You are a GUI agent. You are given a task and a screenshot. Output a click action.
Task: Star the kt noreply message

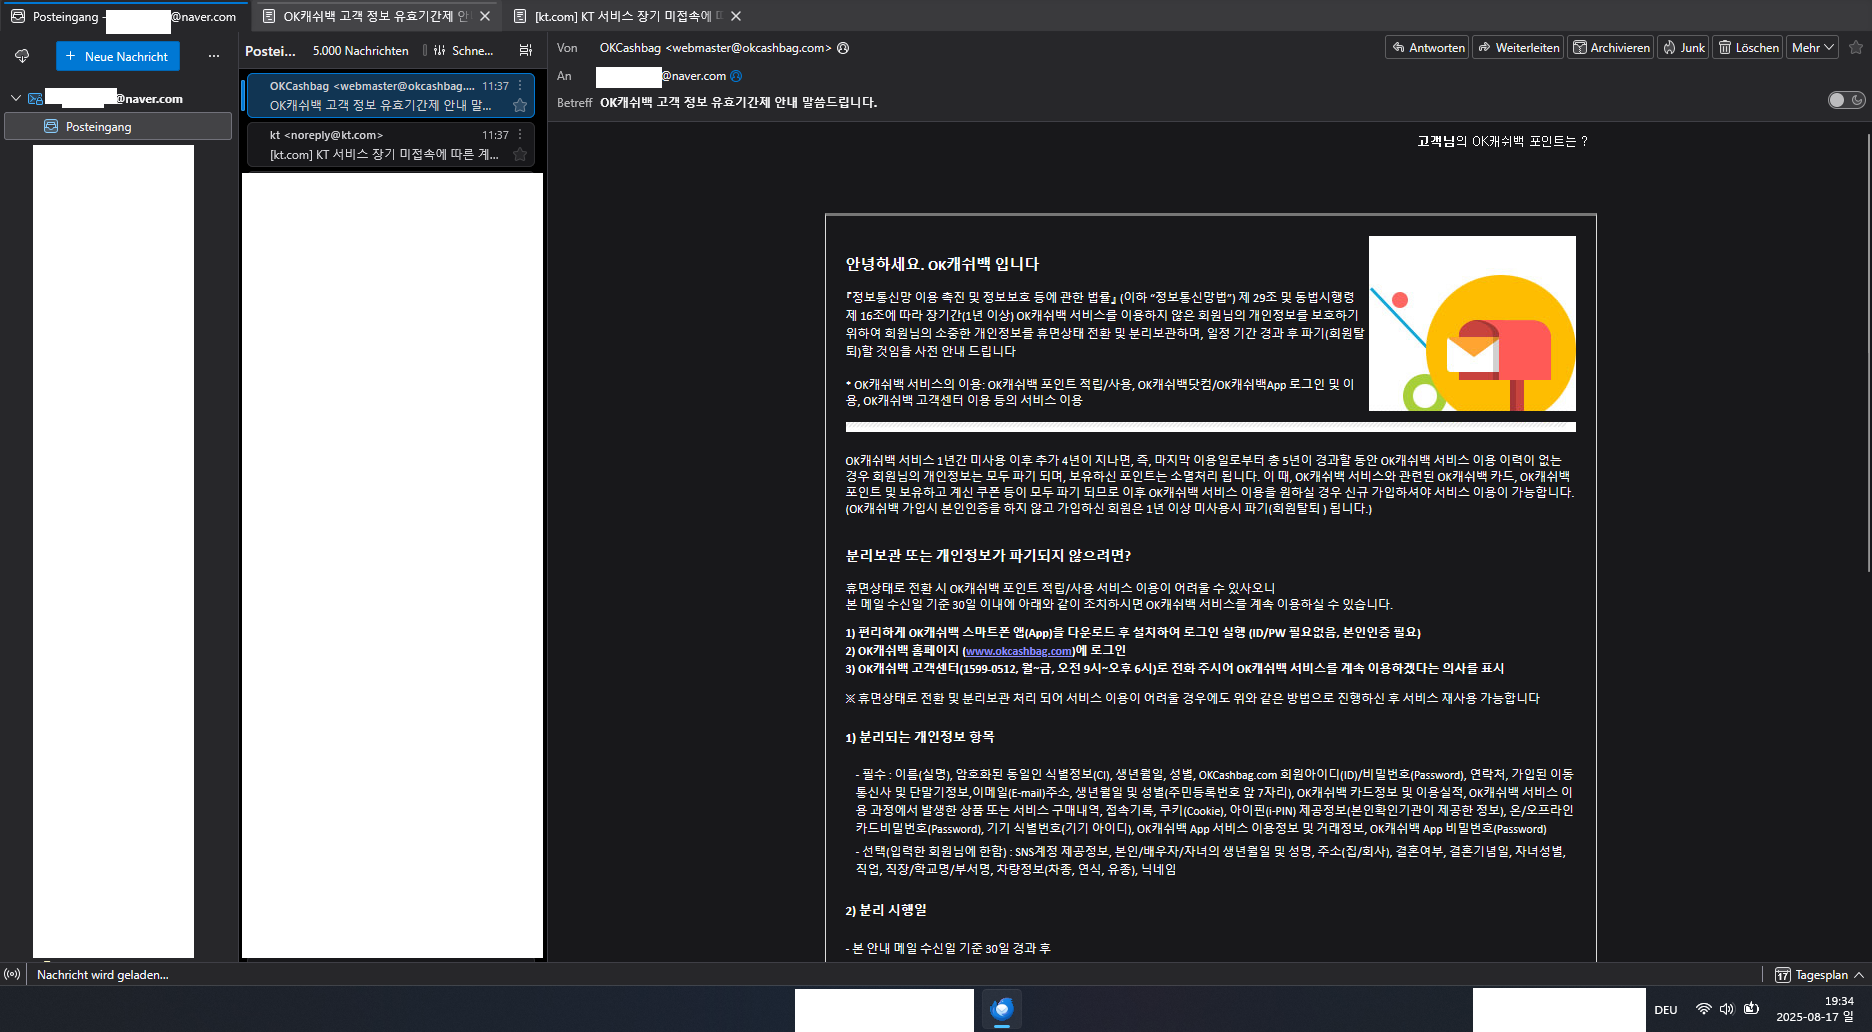[520, 154]
